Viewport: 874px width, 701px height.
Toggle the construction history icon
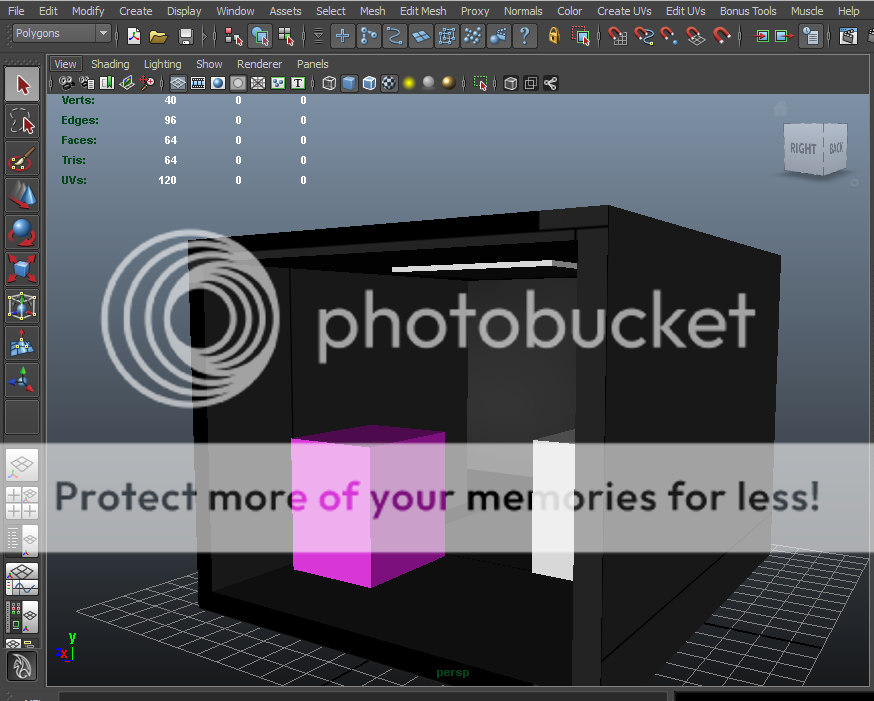coord(810,36)
